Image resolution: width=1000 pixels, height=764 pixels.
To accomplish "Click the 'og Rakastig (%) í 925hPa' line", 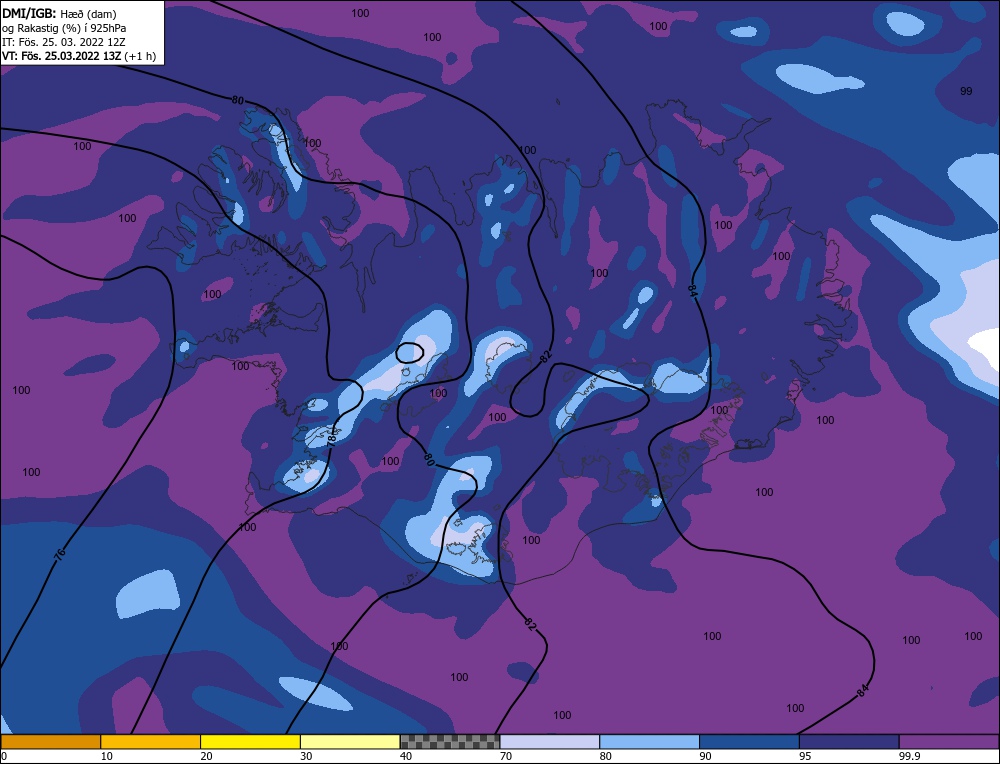I will [x=64, y=28].
